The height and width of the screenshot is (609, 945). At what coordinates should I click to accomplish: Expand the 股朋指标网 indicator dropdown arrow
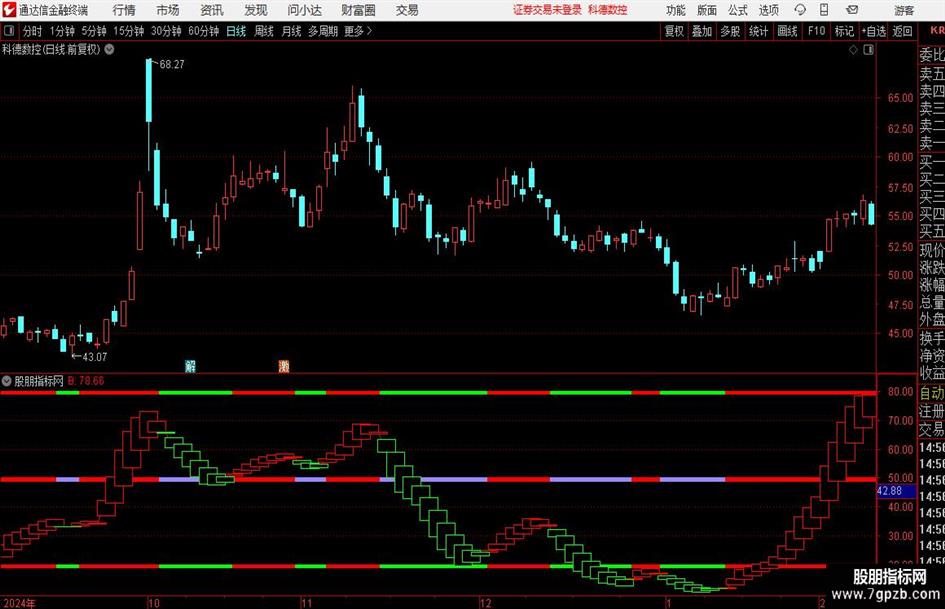7,380
